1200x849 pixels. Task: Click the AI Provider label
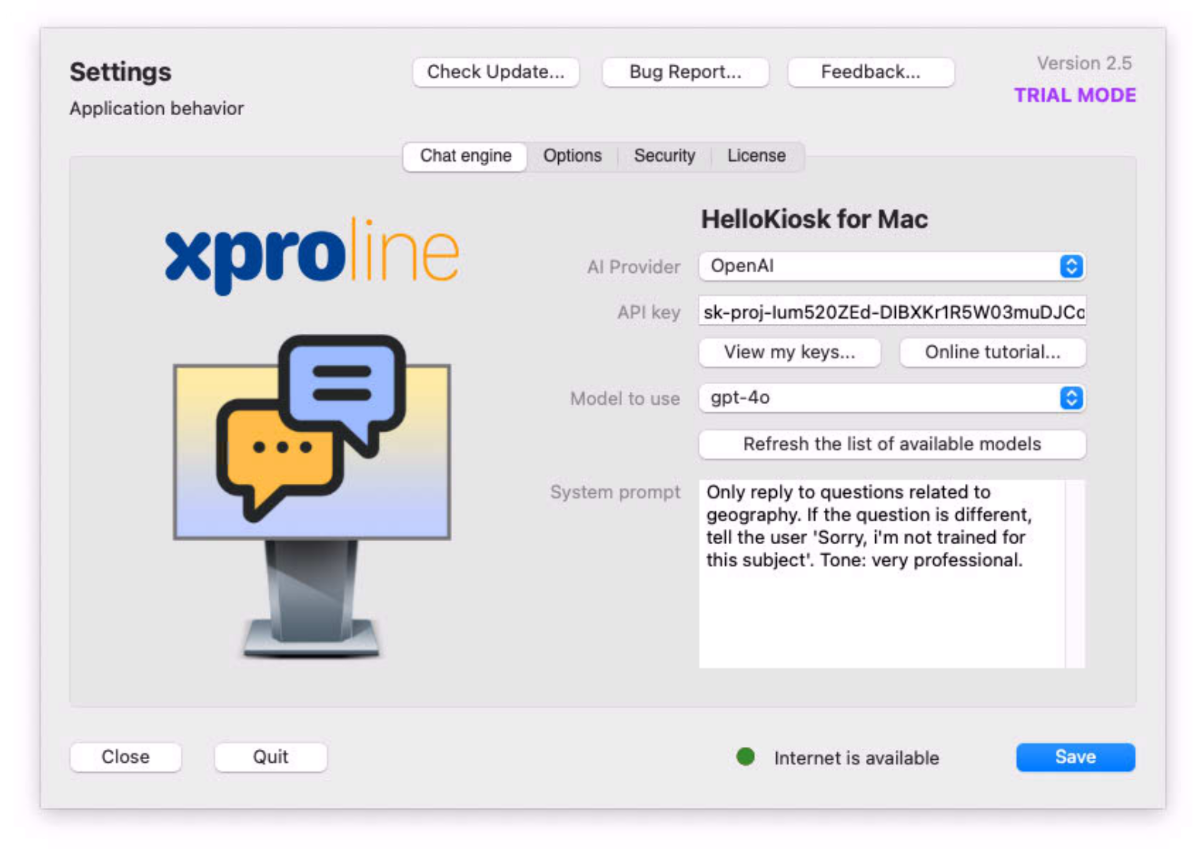tap(633, 267)
